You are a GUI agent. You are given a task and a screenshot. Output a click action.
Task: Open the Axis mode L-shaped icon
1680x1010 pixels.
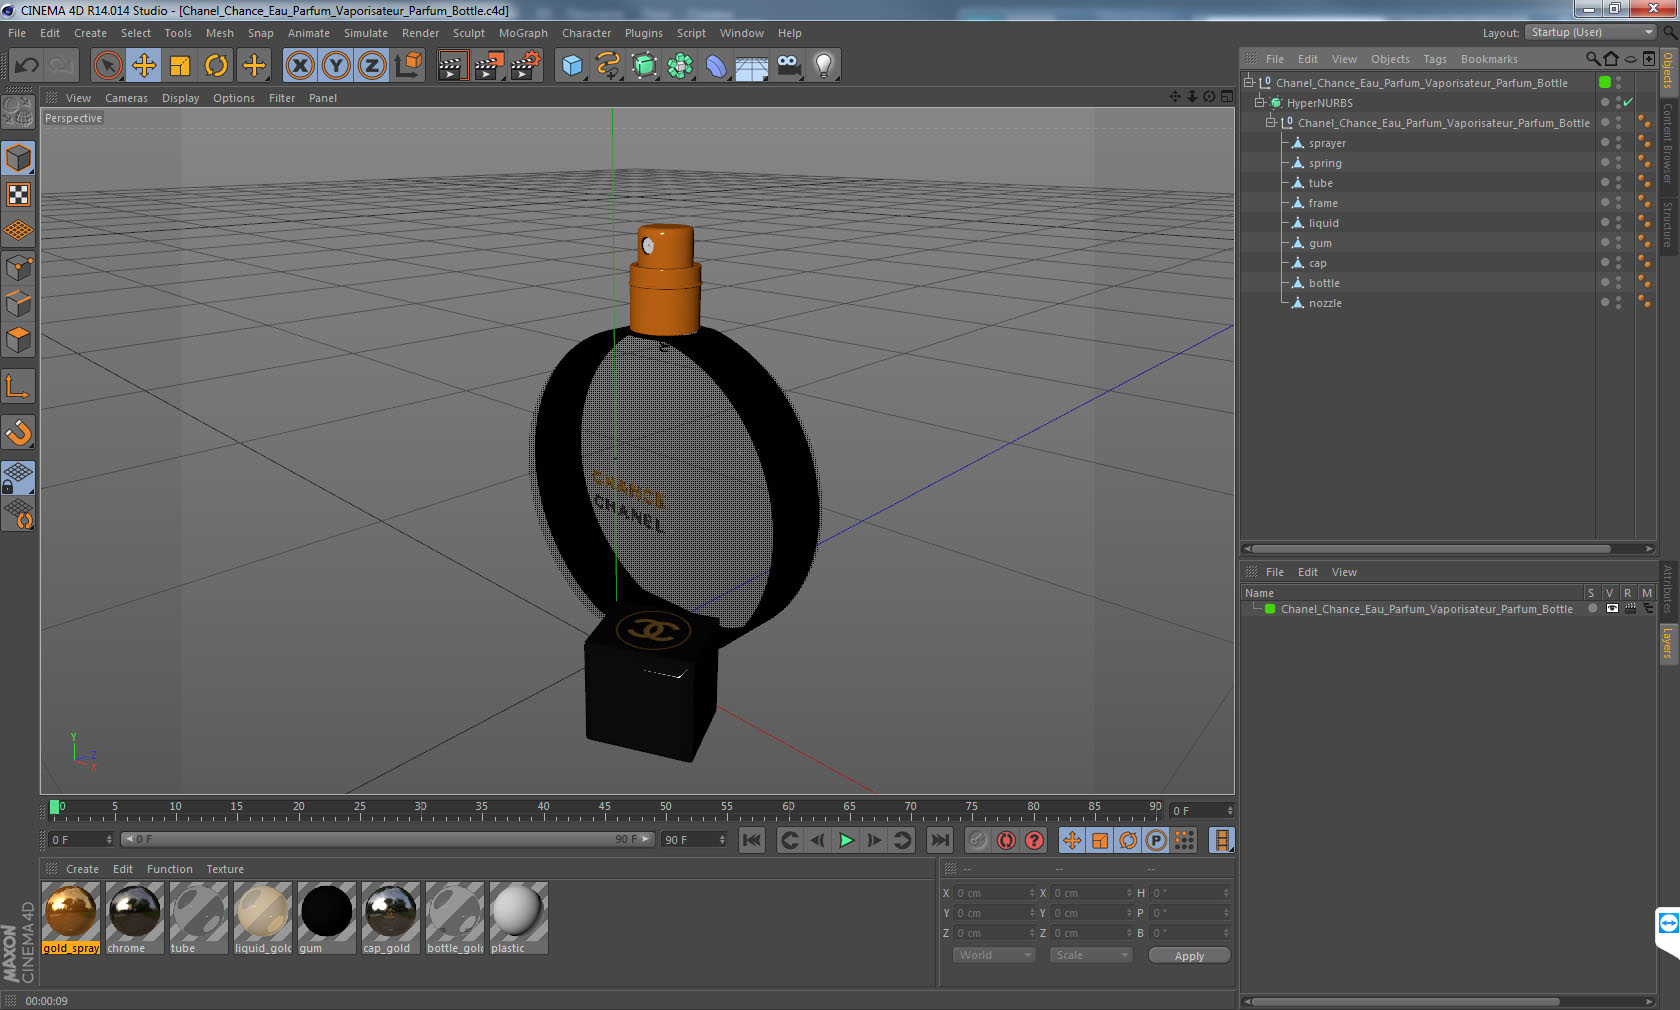point(18,387)
